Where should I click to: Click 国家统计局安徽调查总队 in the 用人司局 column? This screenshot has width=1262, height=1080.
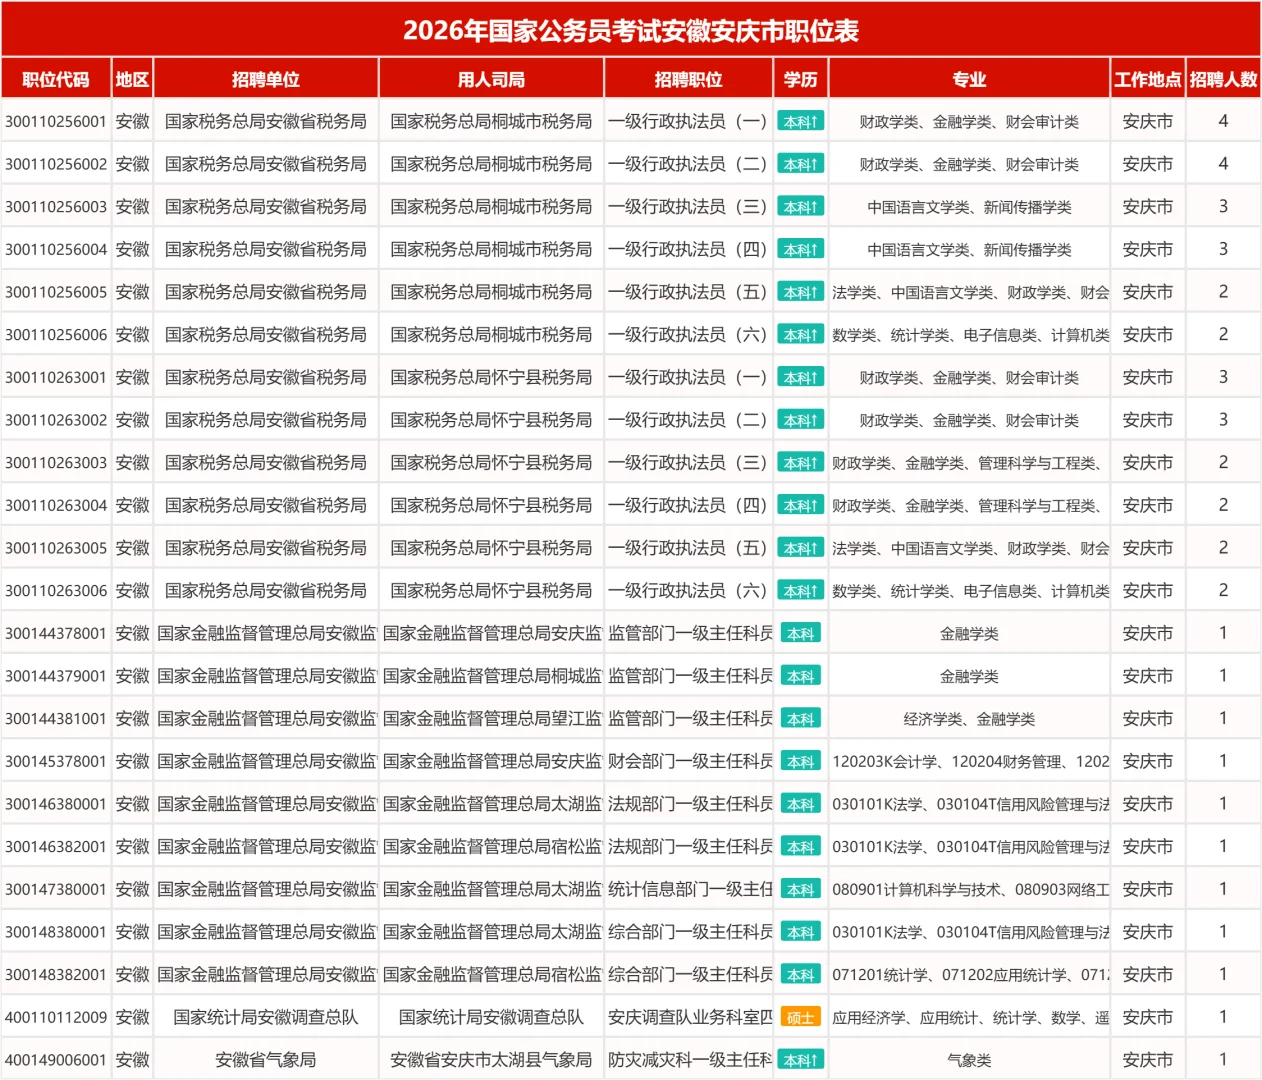(x=491, y=1018)
